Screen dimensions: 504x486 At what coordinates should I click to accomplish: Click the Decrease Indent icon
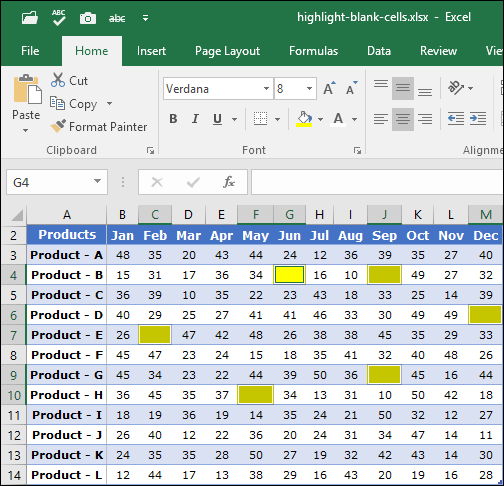[456, 119]
